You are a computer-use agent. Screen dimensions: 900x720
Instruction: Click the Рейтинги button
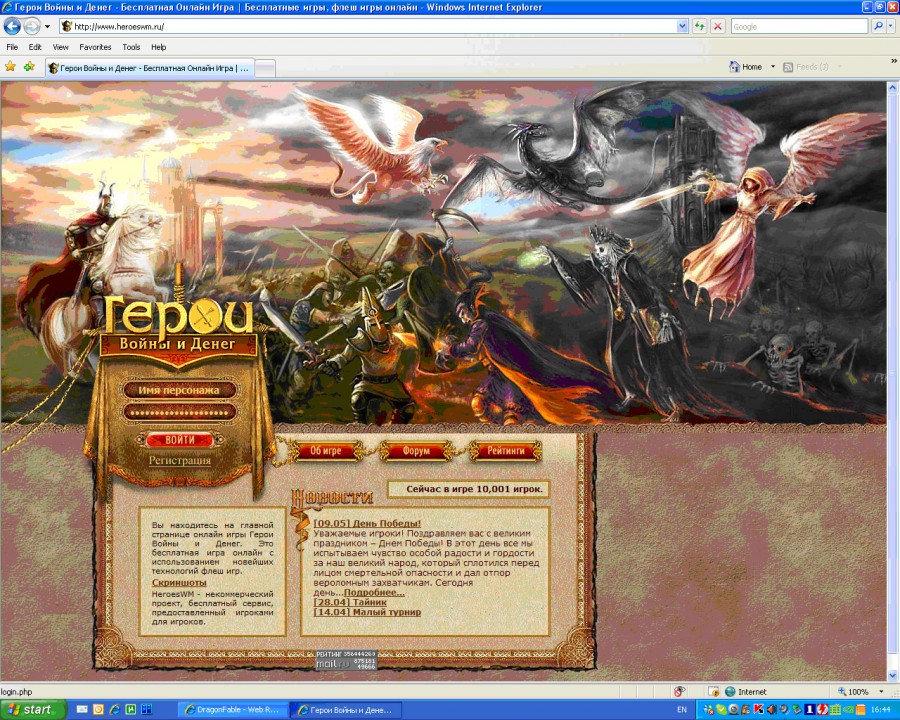[506, 451]
